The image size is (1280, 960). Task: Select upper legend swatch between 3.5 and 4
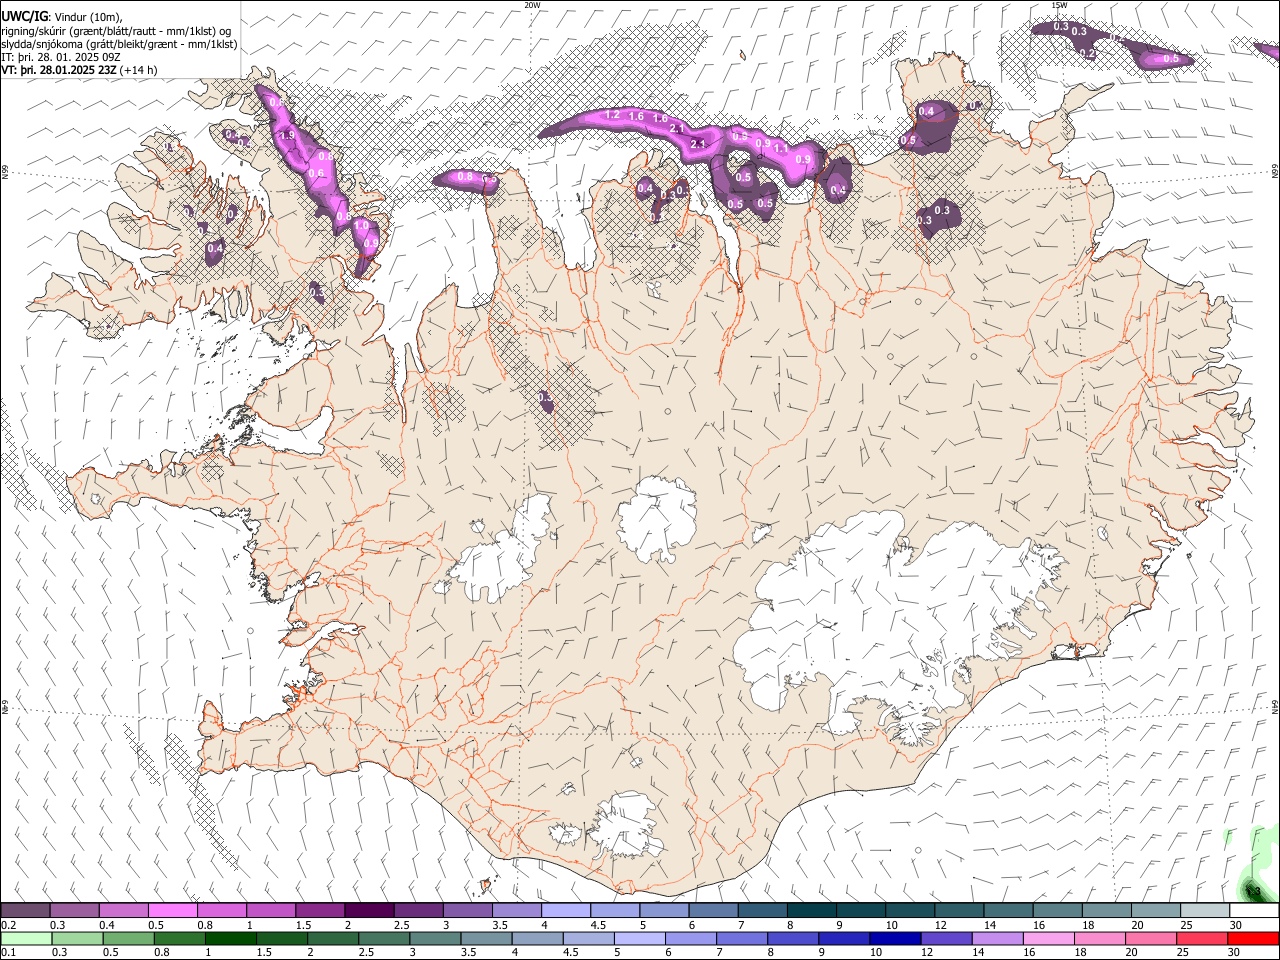click(517, 911)
